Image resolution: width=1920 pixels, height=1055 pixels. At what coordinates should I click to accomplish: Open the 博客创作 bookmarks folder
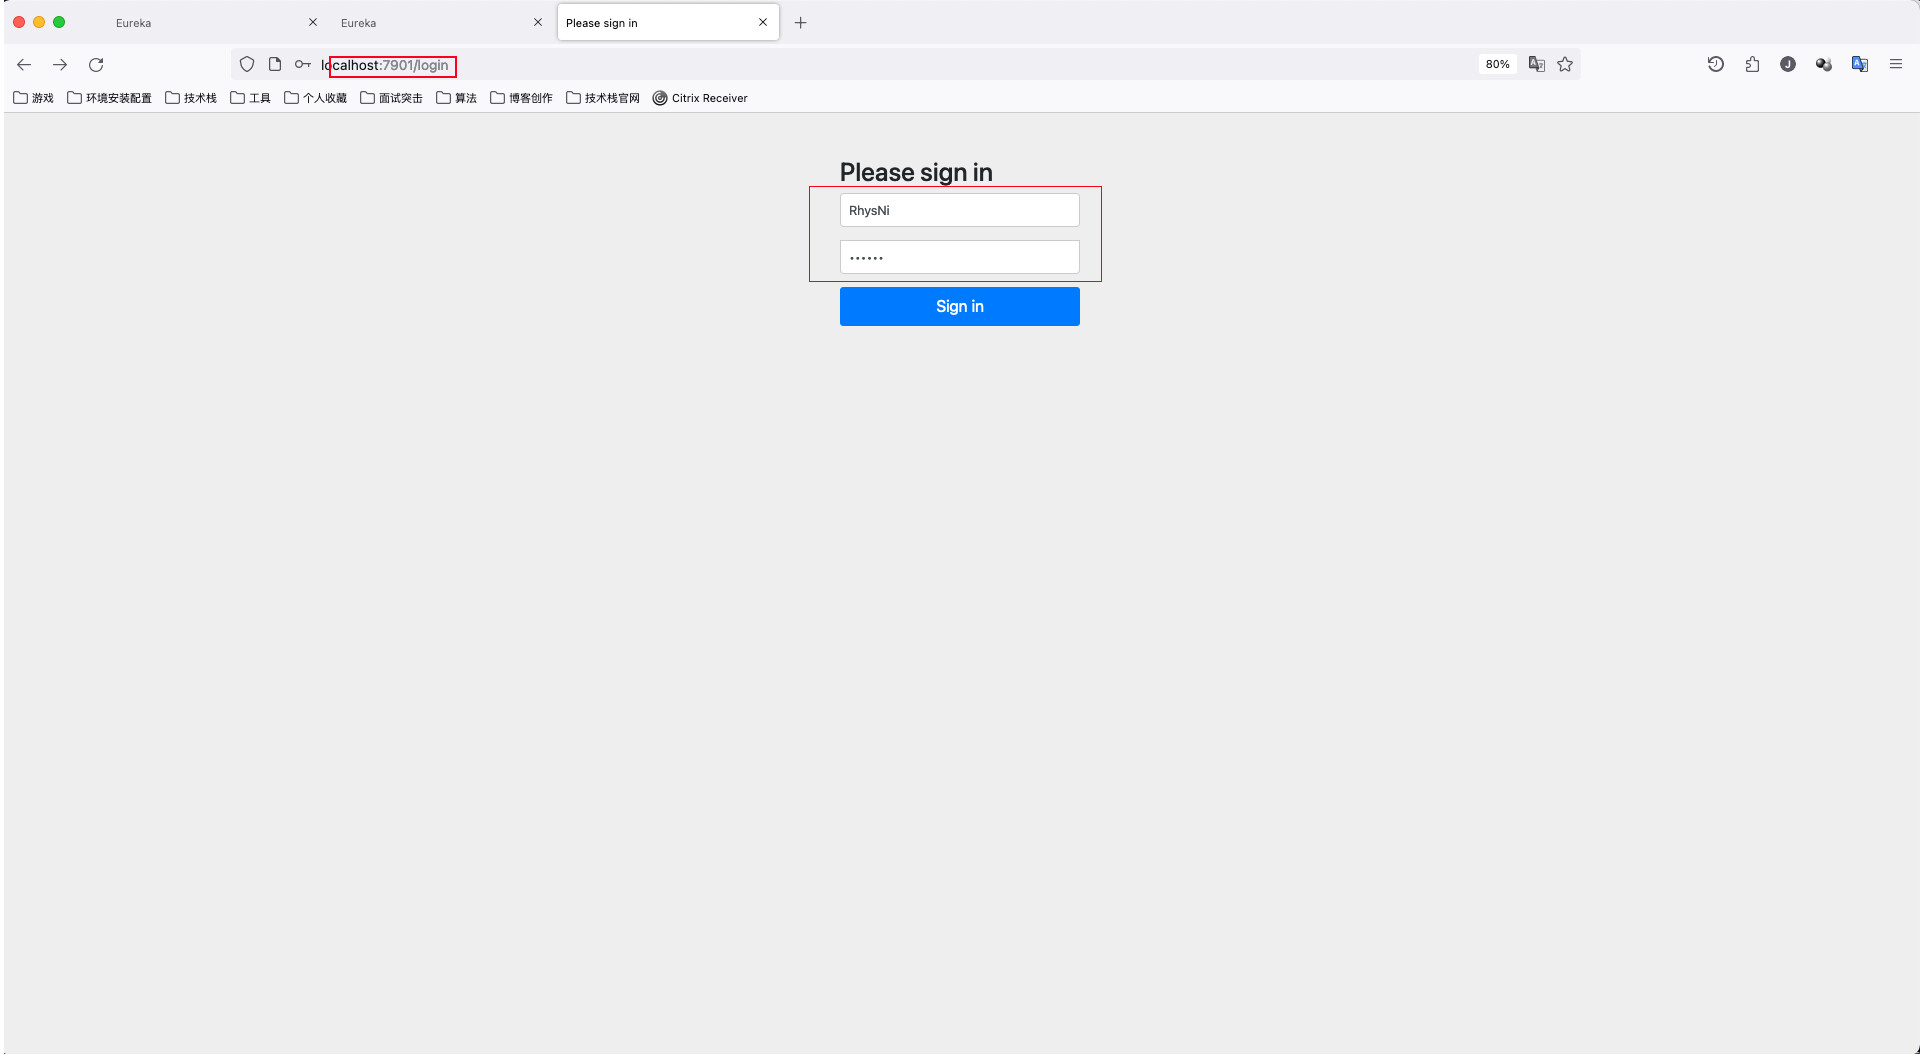[x=522, y=98]
